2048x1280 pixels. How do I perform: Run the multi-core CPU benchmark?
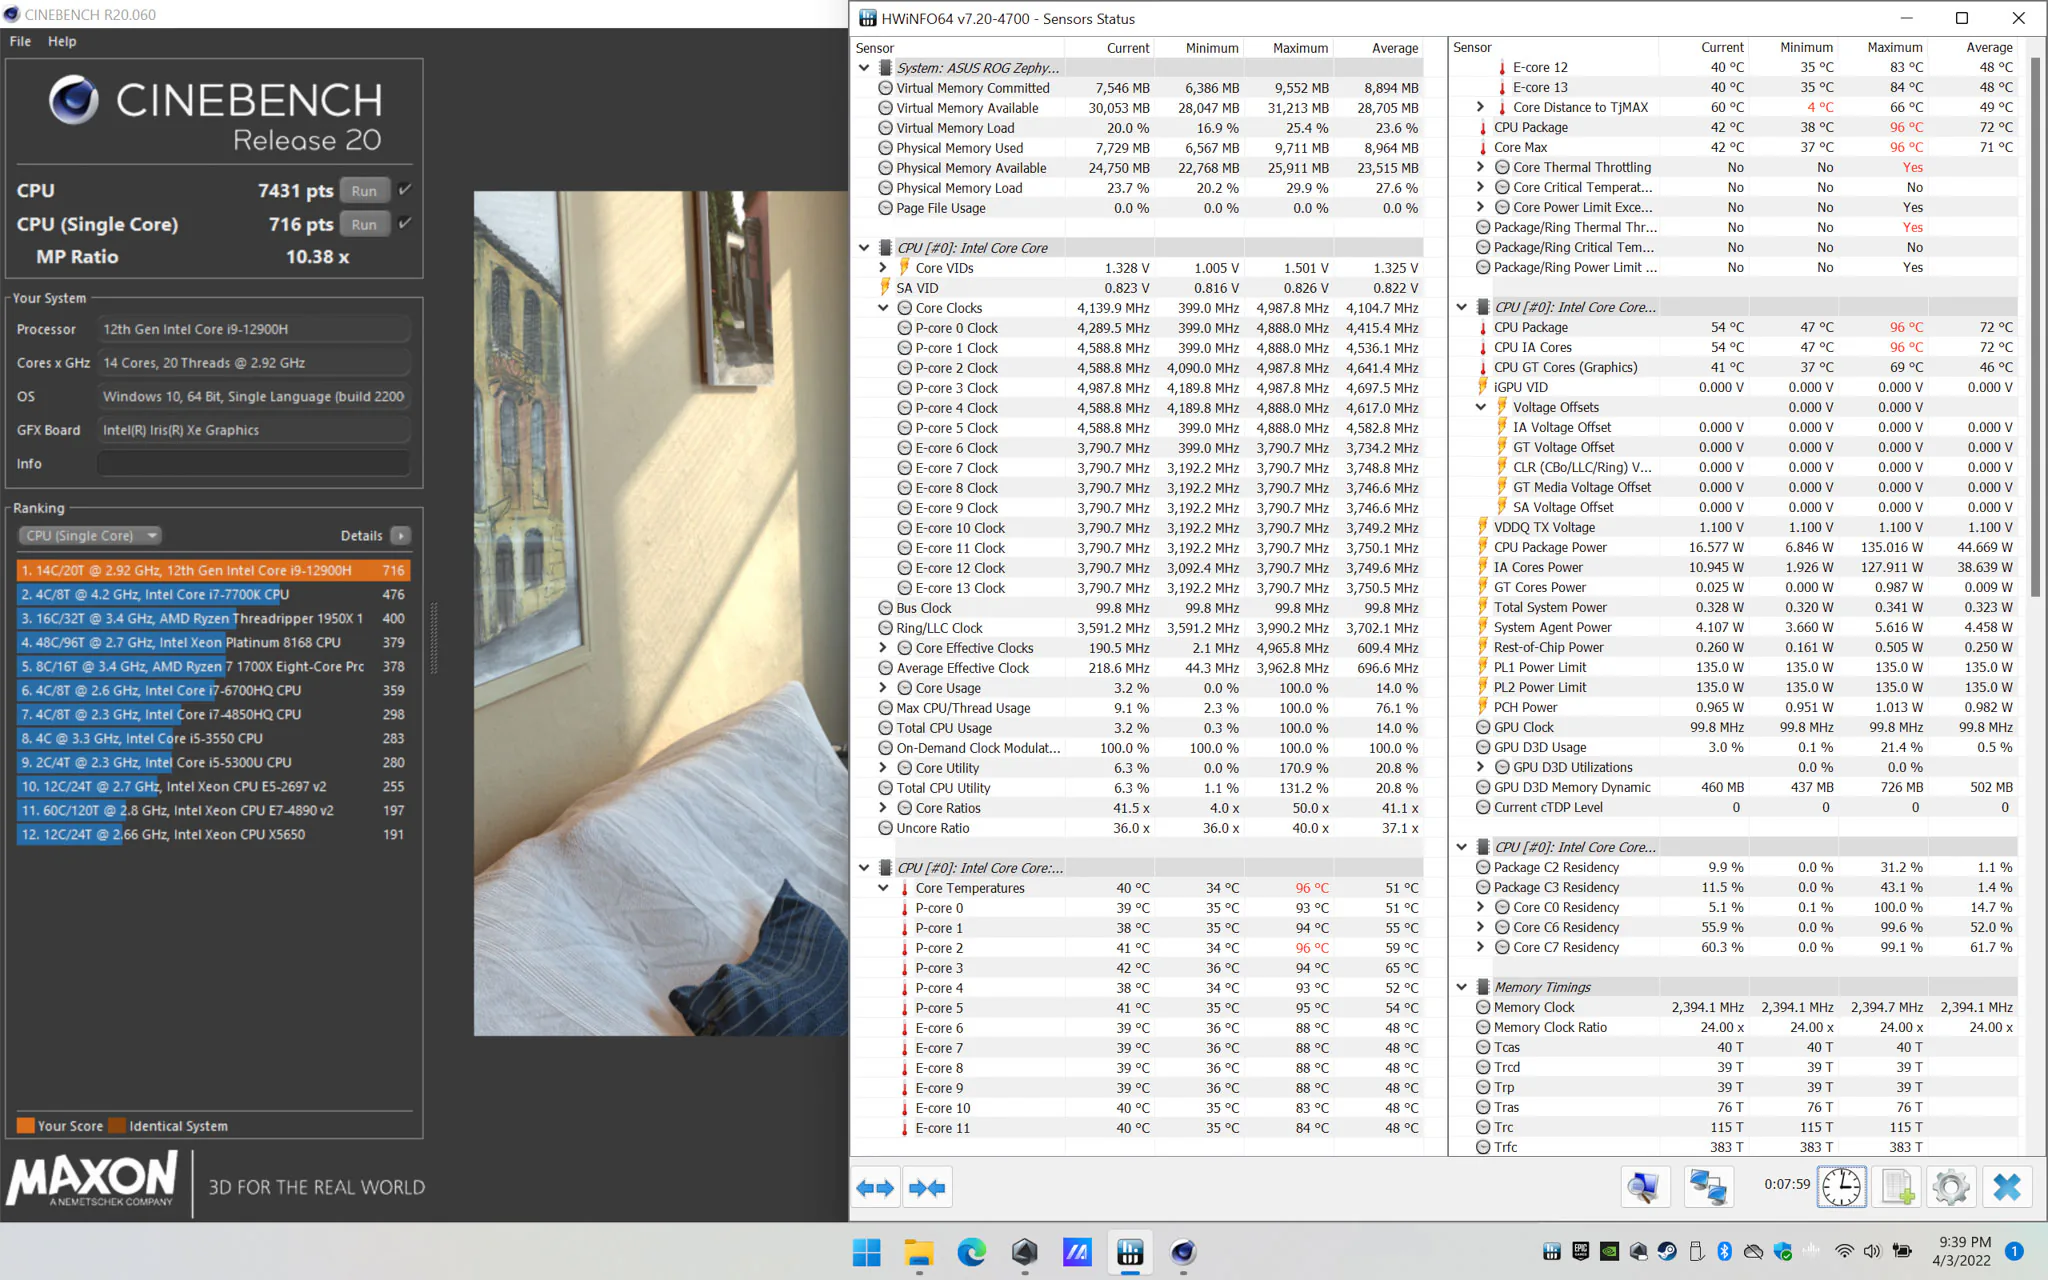pos(364,191)
